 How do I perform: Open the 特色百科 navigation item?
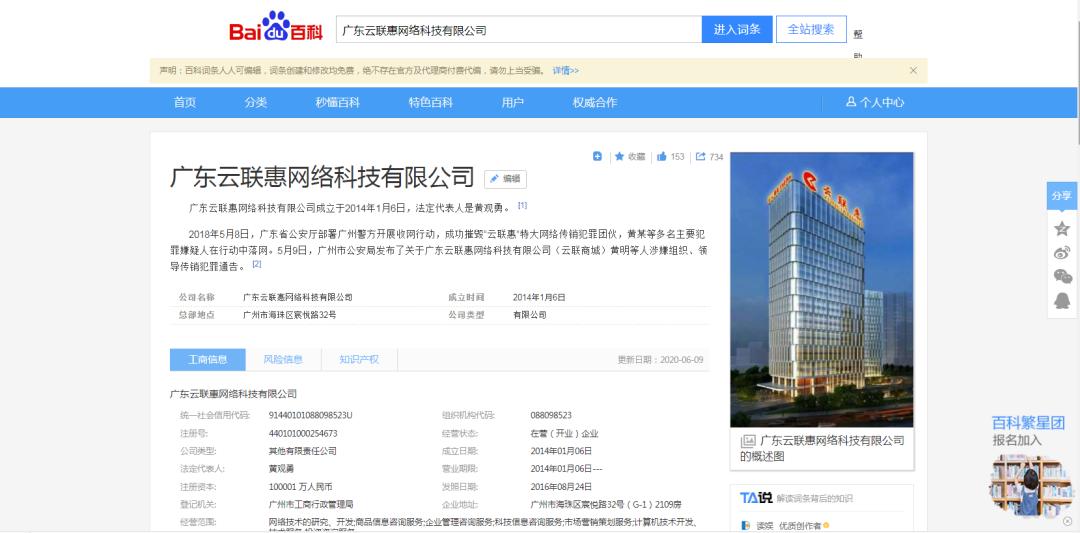(x=430, y=103)
